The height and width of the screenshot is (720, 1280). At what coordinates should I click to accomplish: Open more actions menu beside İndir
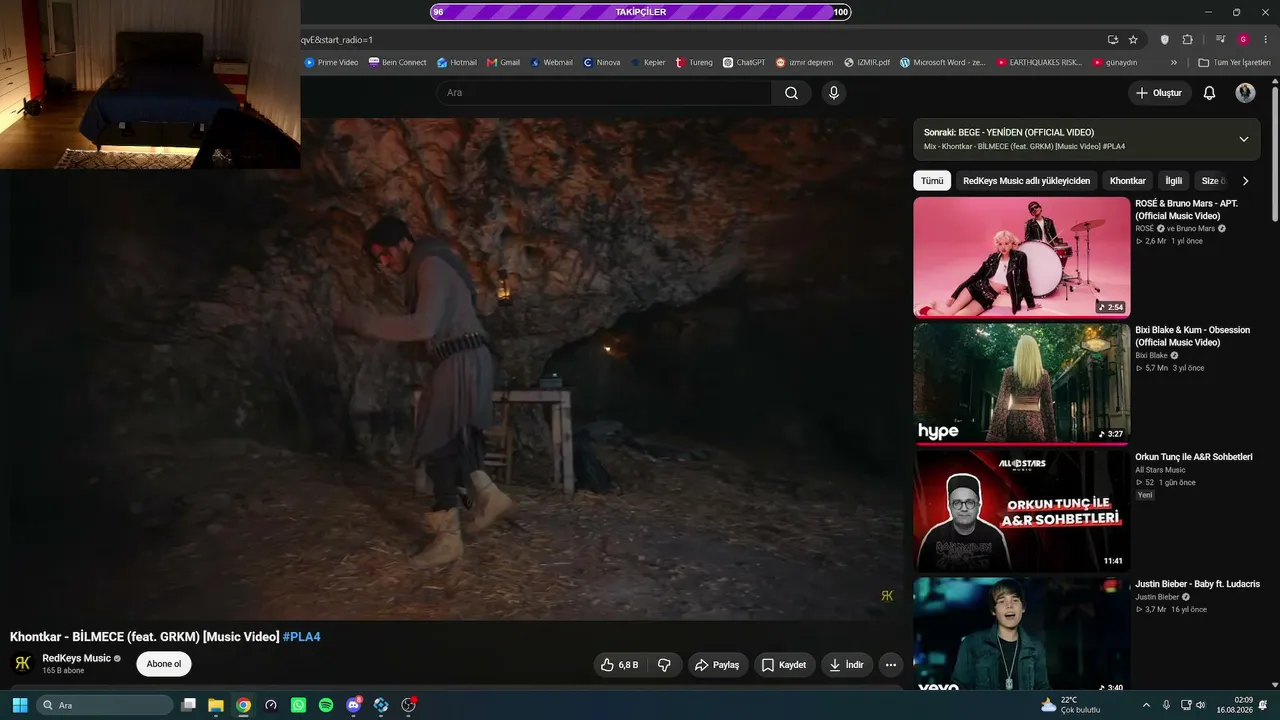890,665
